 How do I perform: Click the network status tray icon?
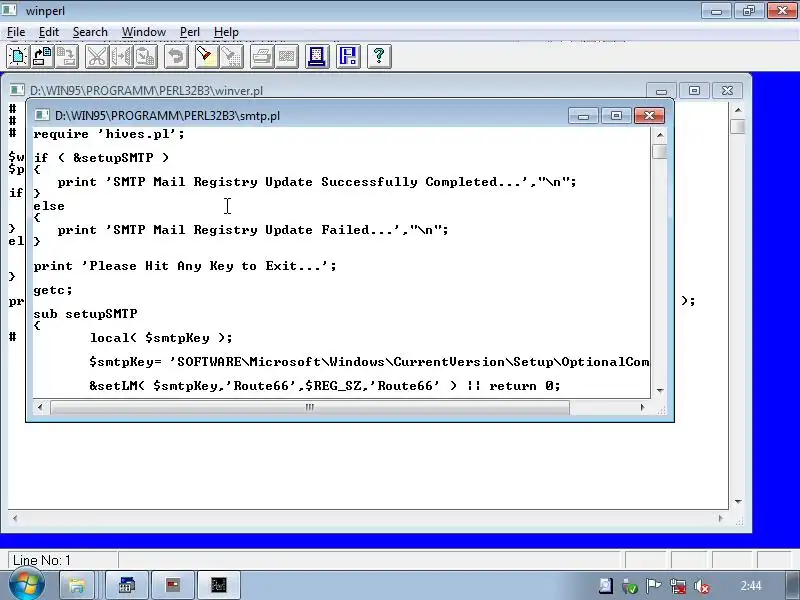pyautogui.click(x=678, y=586)
